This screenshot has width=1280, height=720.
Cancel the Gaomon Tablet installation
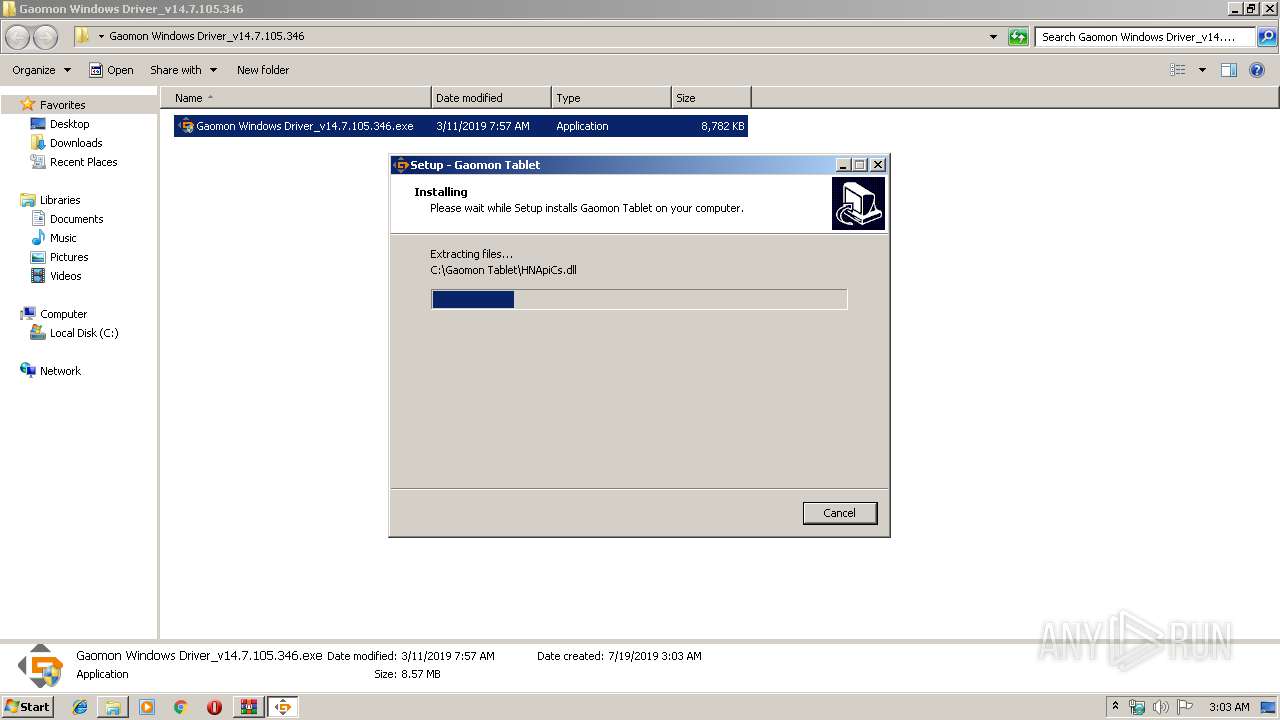pos(840,513)
